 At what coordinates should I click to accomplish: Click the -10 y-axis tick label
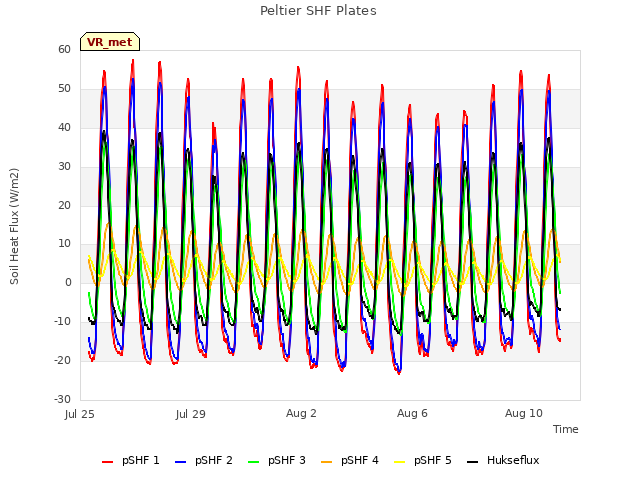click(62, 322)
